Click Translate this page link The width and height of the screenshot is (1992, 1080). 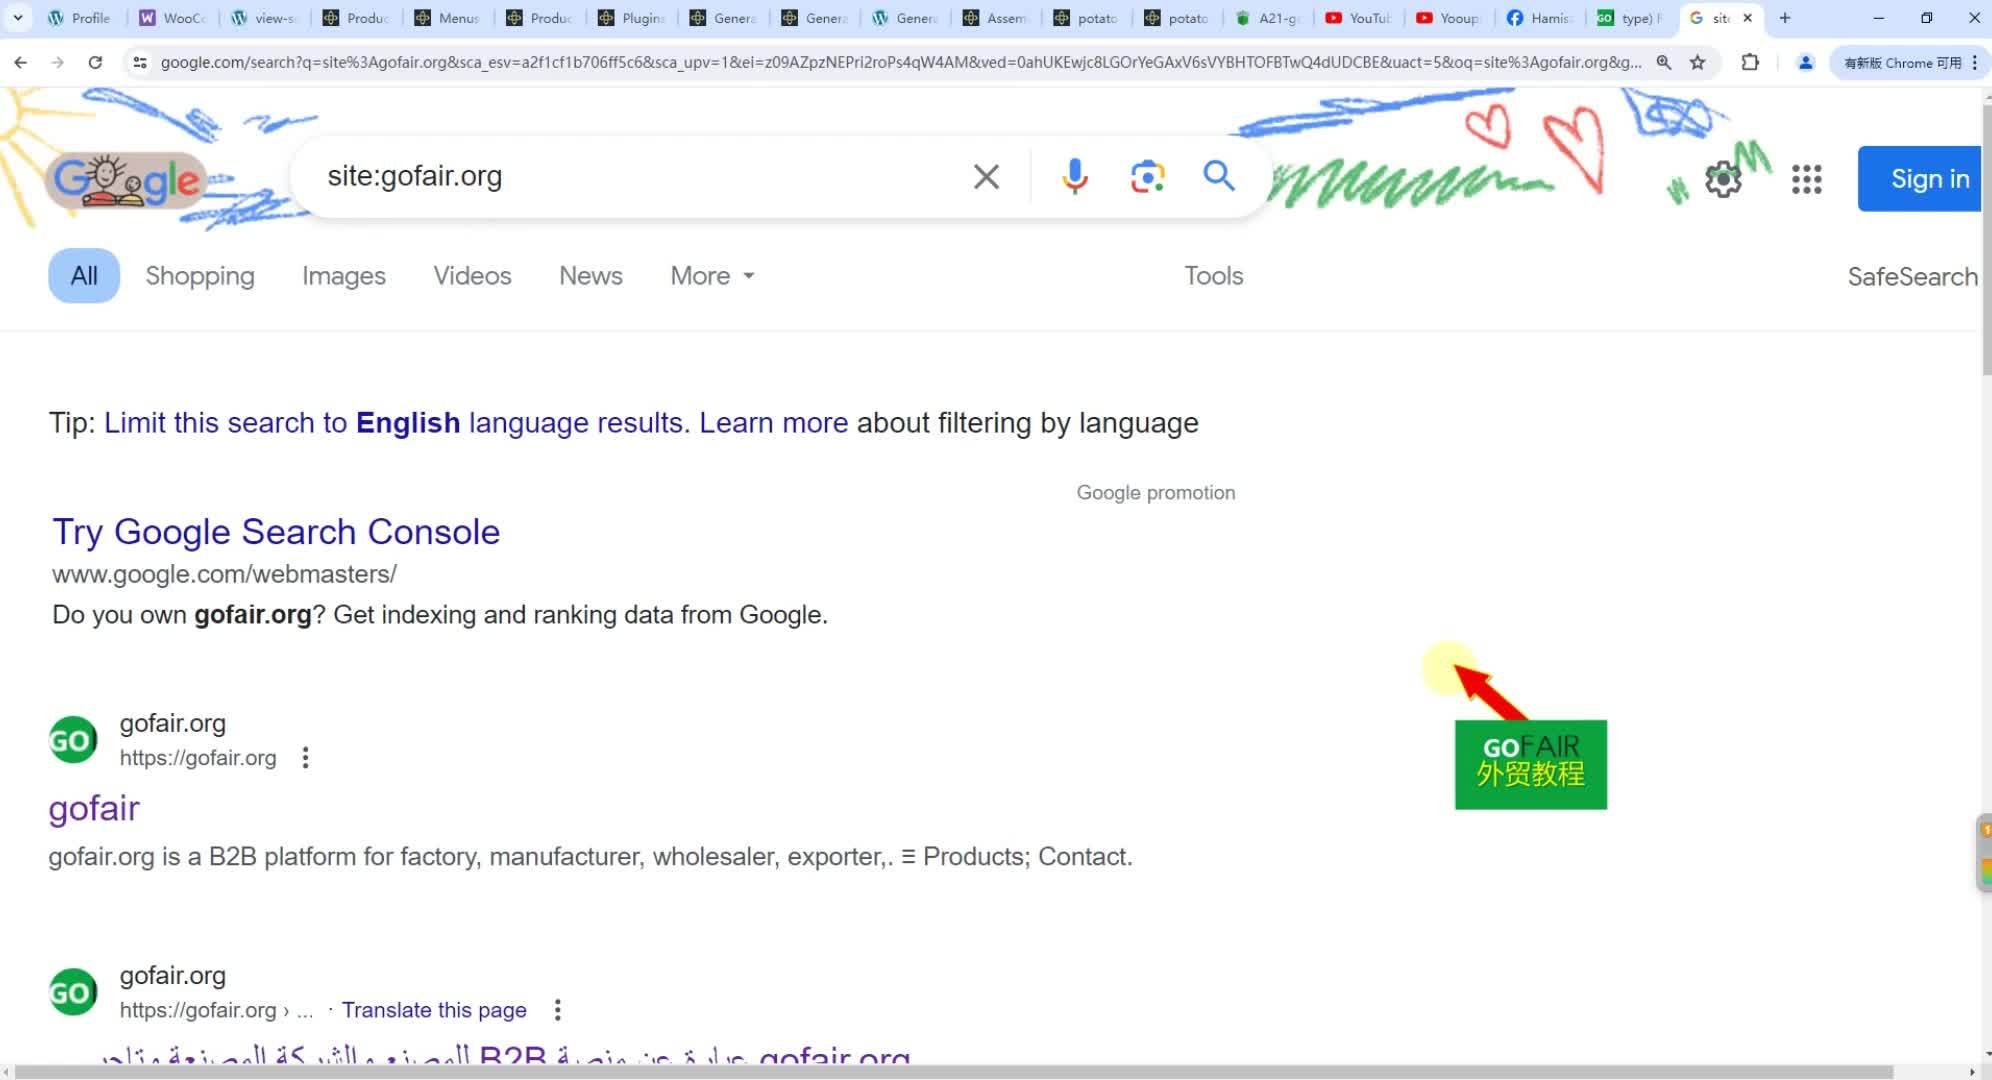434,1010
